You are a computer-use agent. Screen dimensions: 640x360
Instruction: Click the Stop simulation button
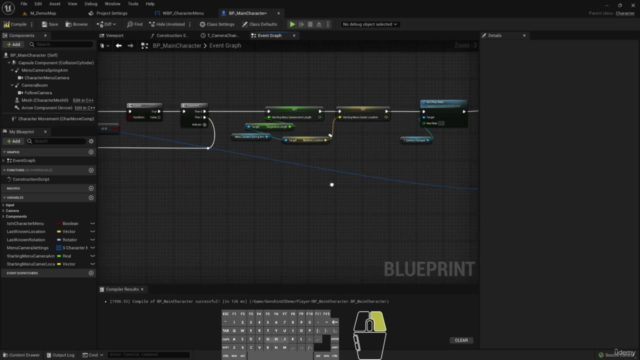click(x=310, y=24)
